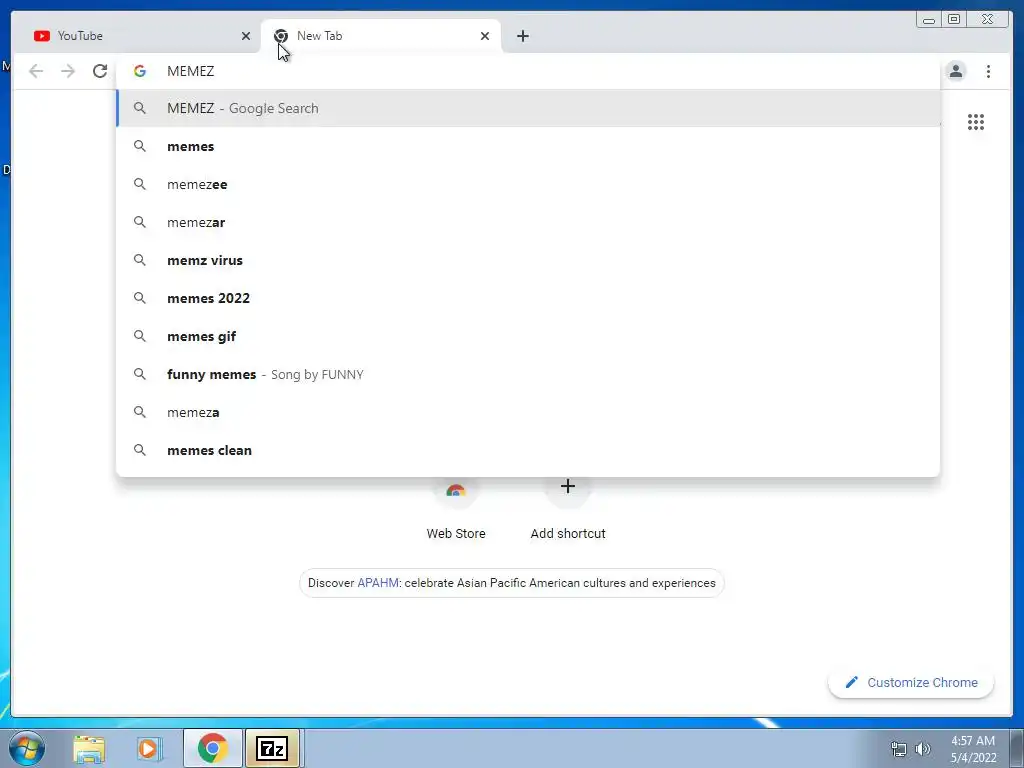The height and width of the screenshot is (768, 1024).
Task: Open the APAHM link
Action: pyautogui.click(x=377, y=583)
